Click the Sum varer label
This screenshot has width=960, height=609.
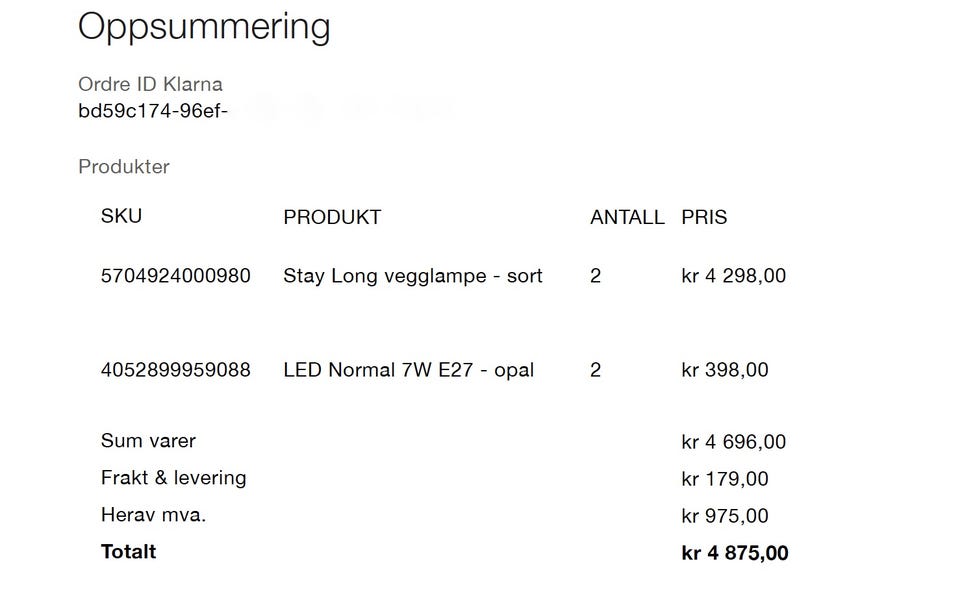(x=148, y=441)
